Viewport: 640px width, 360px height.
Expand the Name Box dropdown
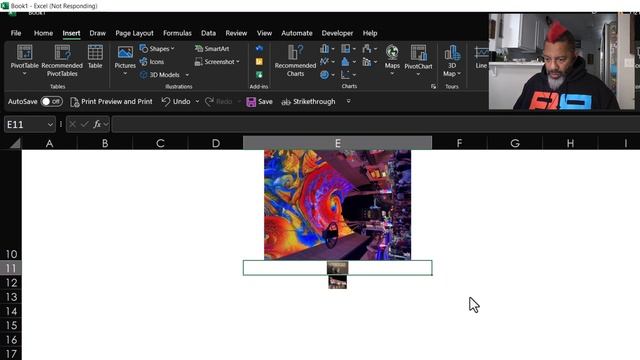click(x=50, y=124)
